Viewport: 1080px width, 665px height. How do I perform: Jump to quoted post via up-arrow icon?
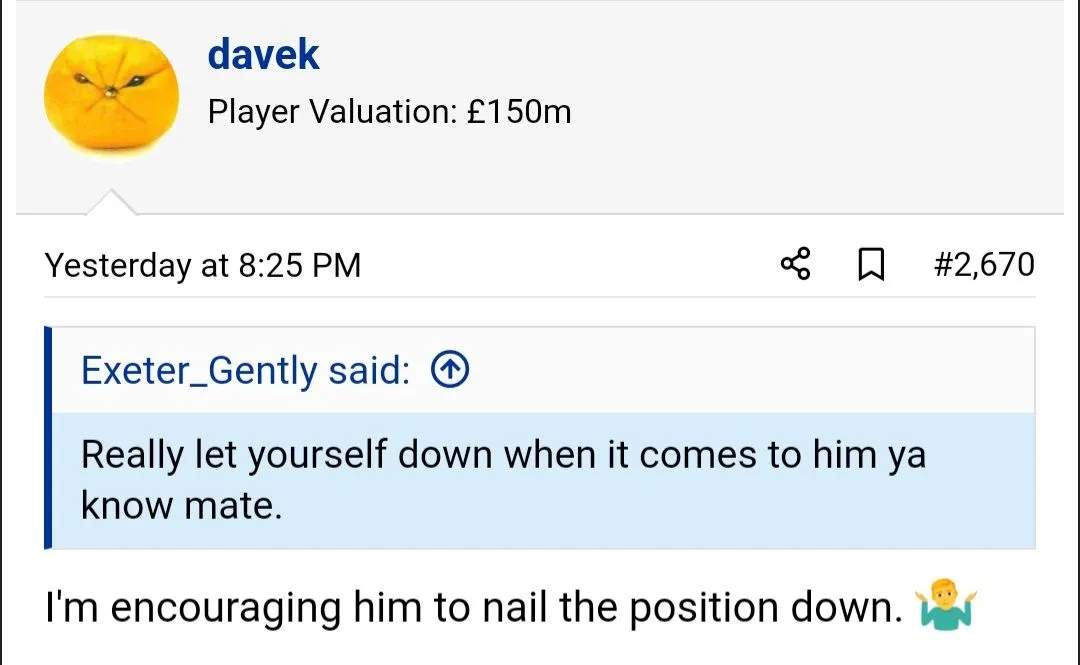449,371
